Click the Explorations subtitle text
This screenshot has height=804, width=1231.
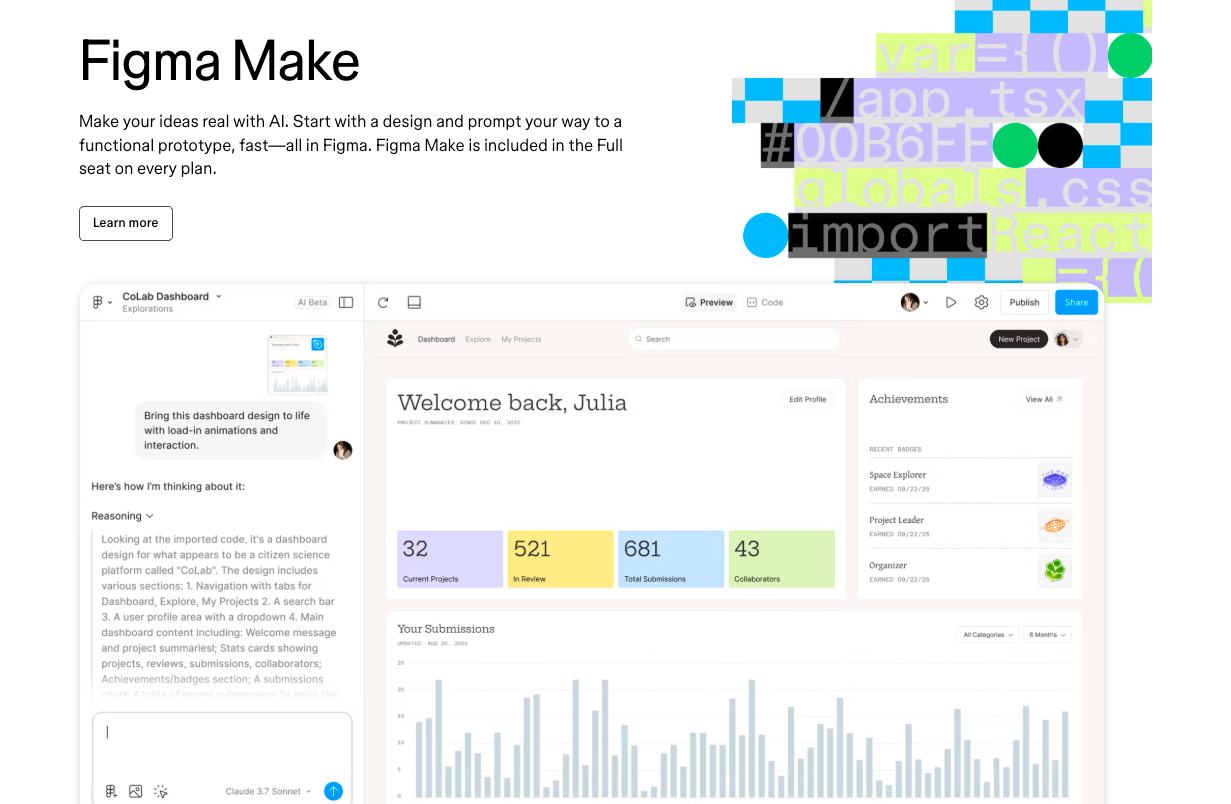click(x=147, y=309)
